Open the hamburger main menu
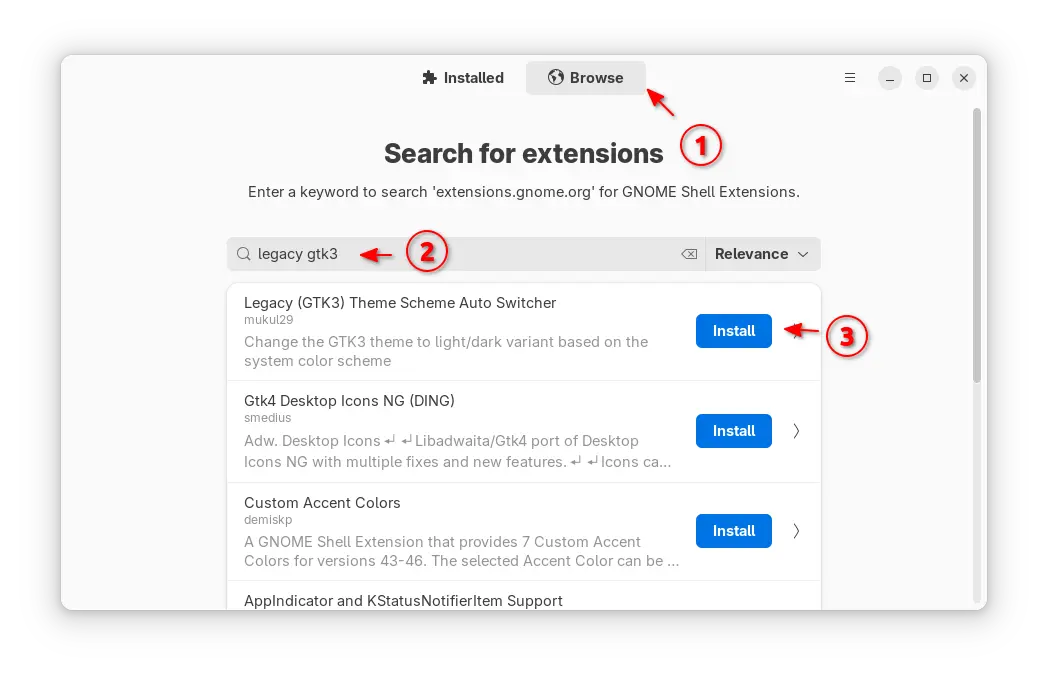The height and width of the screenshot is (677, 1048). [x=849, y=78]
